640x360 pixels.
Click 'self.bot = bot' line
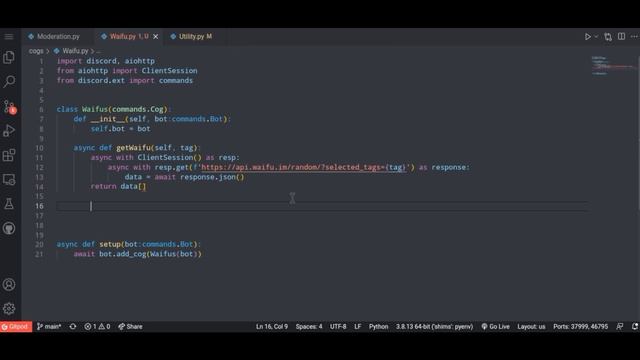point(120,129)
